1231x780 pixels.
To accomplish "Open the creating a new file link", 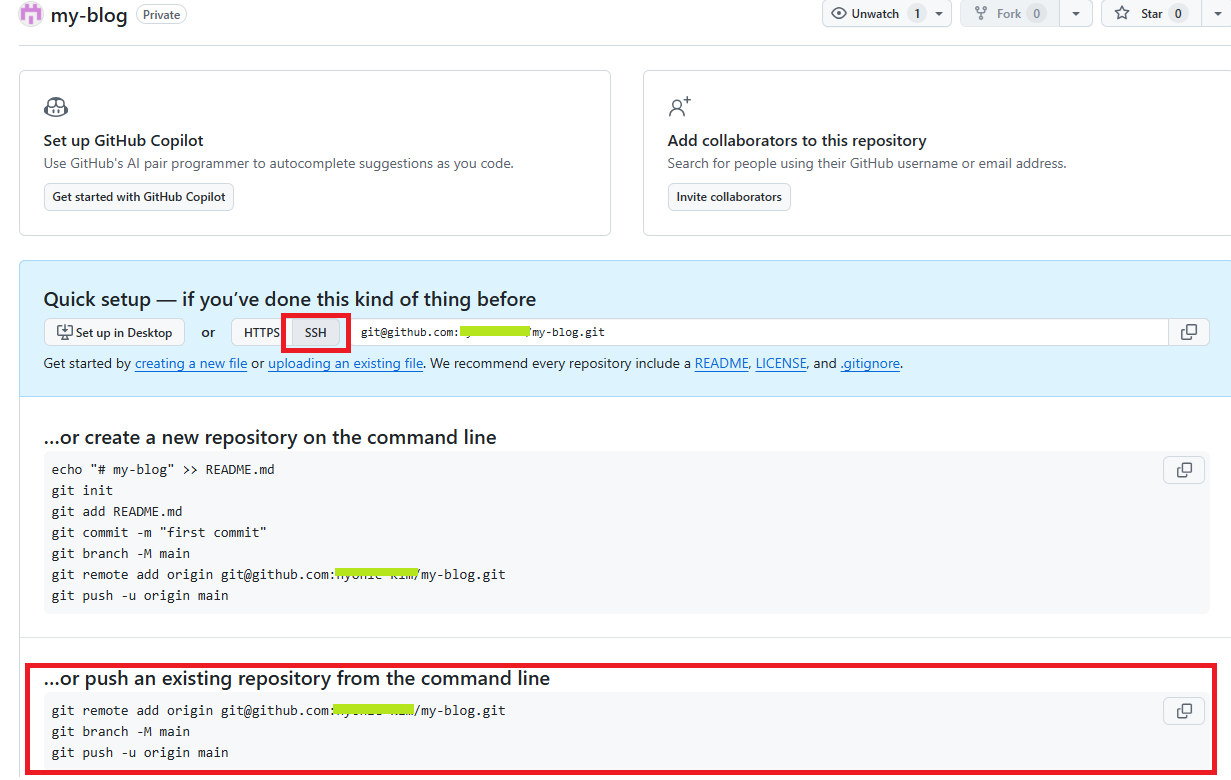I will (x=191, y=364).
